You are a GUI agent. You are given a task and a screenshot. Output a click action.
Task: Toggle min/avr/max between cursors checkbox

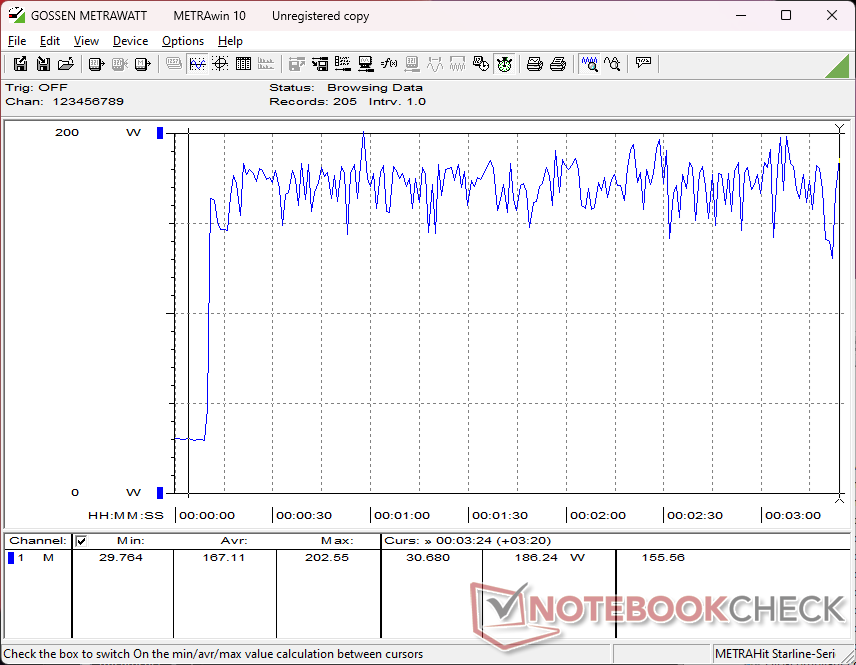click(82, 541)
